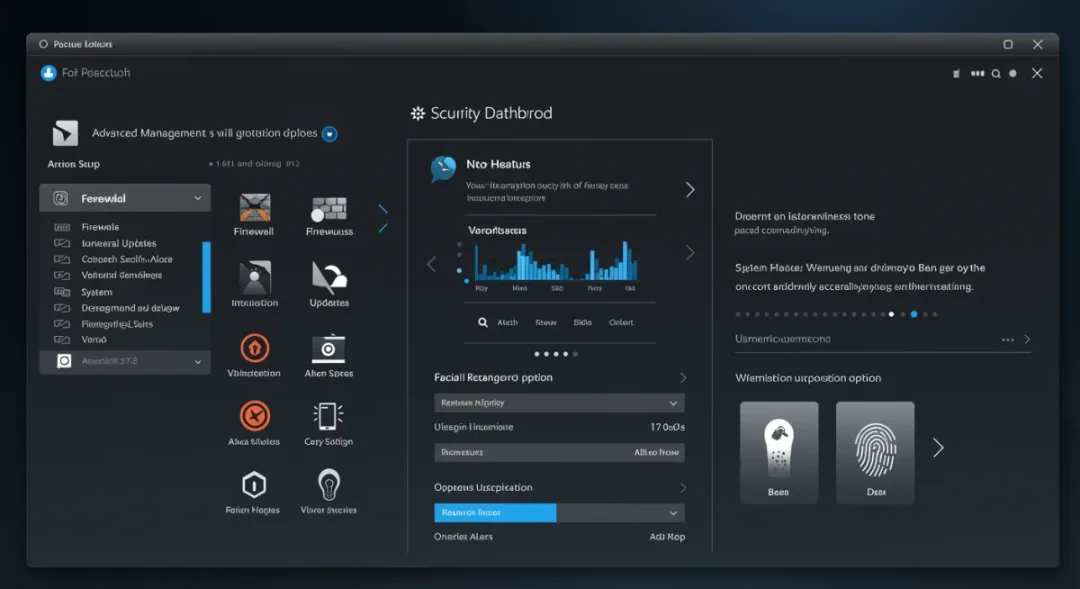This screenshot has width=1080, height=589.
Task: Click the small bar icon in top toolbar
Action: (956, 74)
